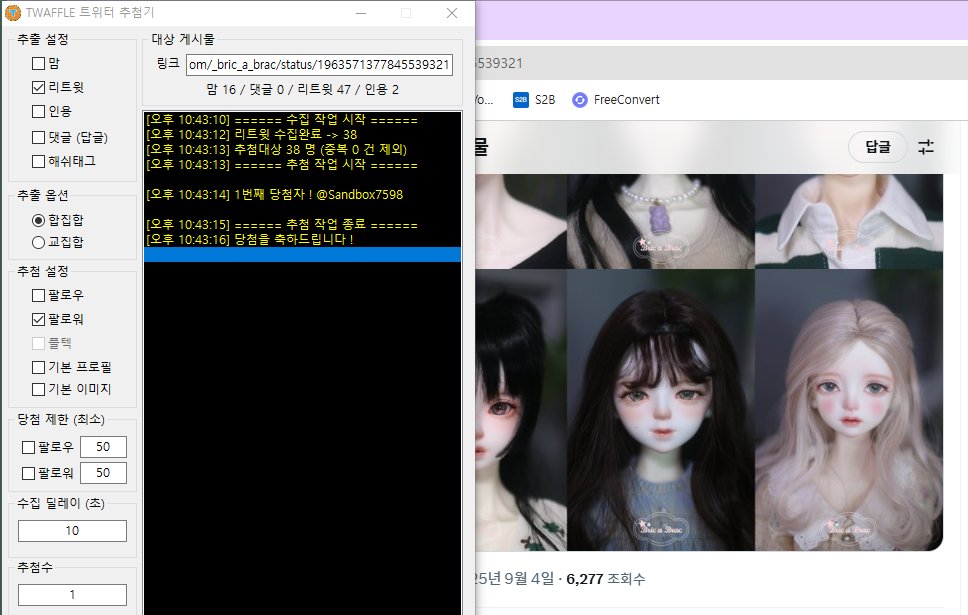Click the TWAFFLE app title icon

point(12,12)
